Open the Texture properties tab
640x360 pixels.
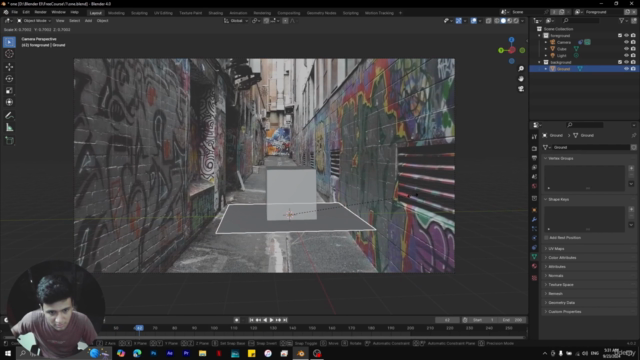pos(534,278)
